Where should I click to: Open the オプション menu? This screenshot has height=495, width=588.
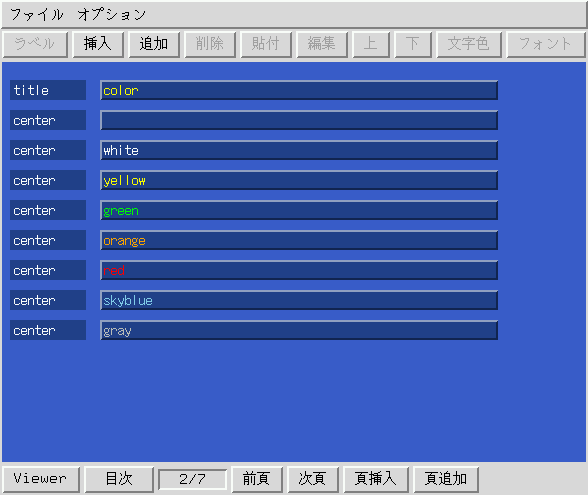111,15
